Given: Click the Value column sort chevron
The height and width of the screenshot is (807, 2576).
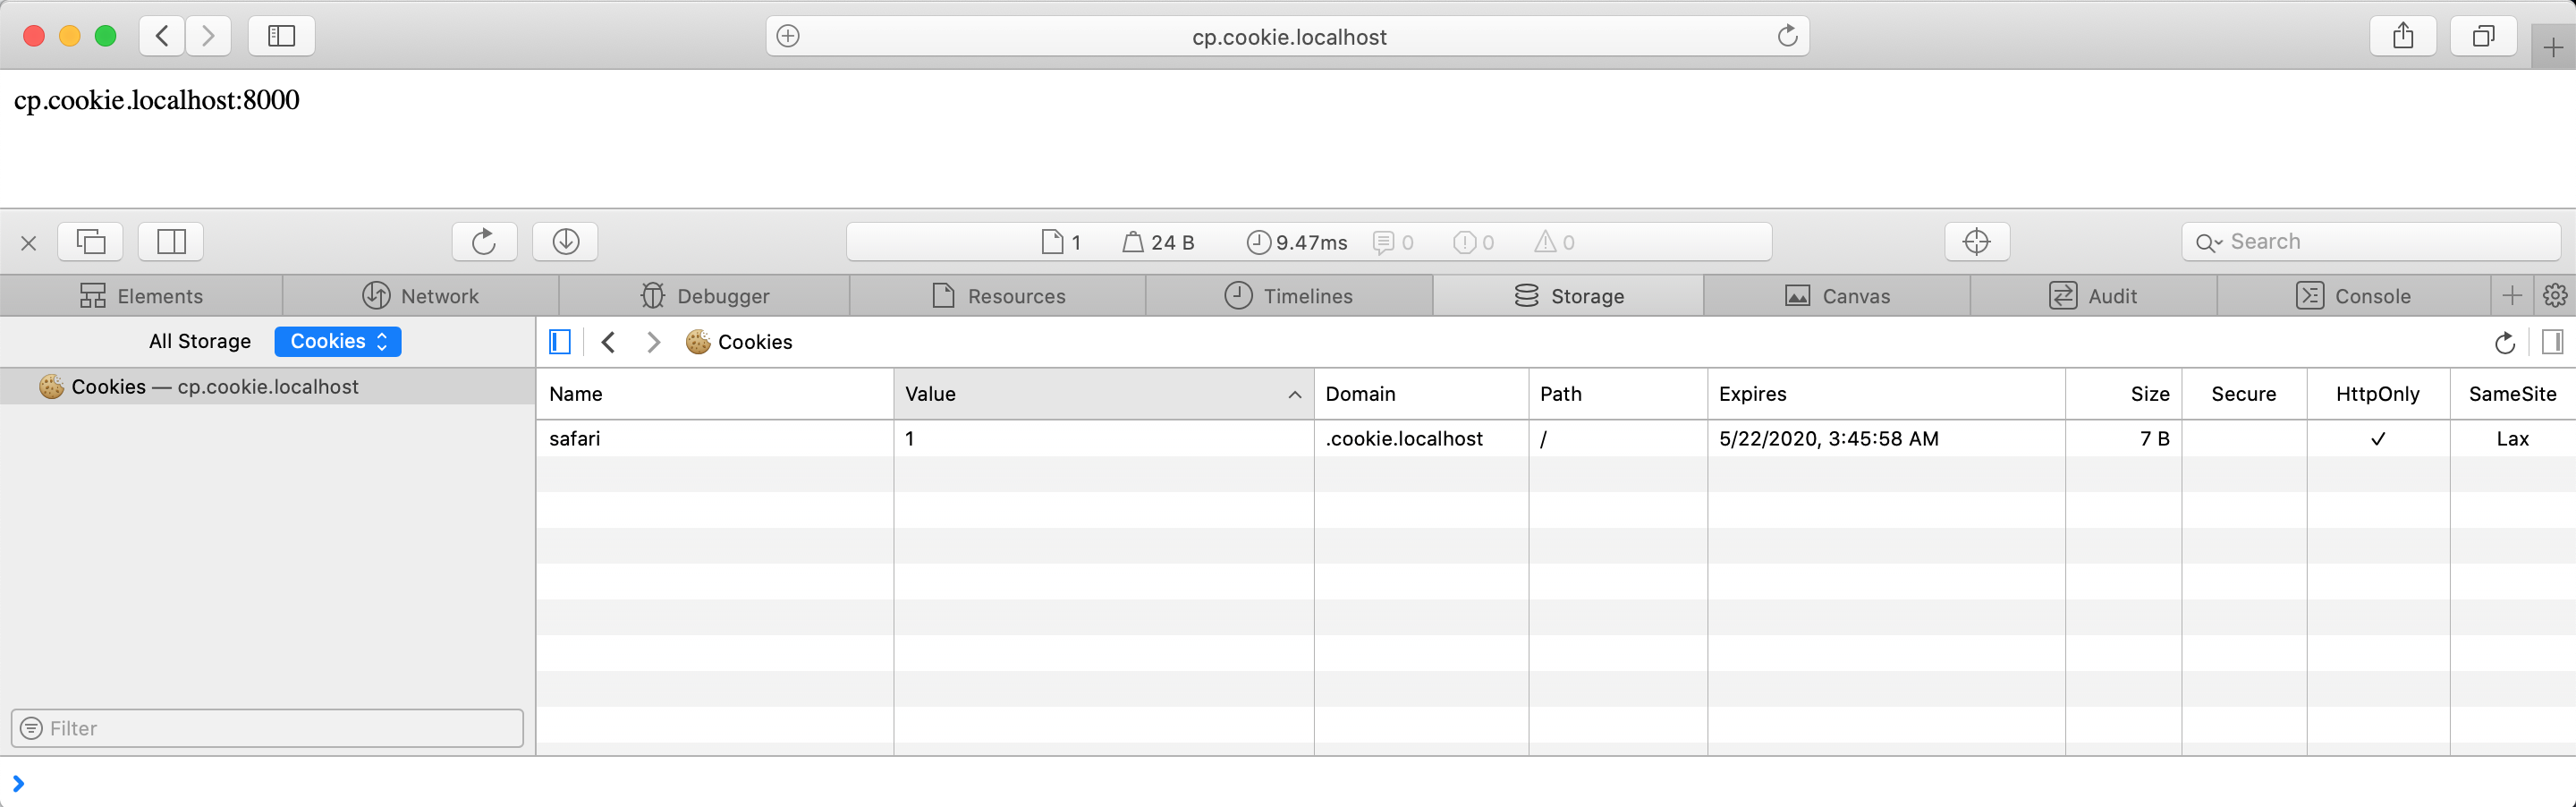Looking at the screenshot, I should point(1295,394).
